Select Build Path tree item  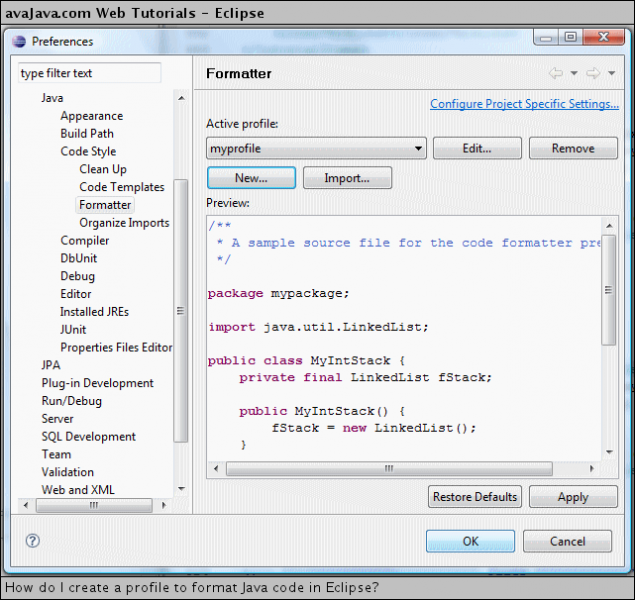tap(87, 134)
